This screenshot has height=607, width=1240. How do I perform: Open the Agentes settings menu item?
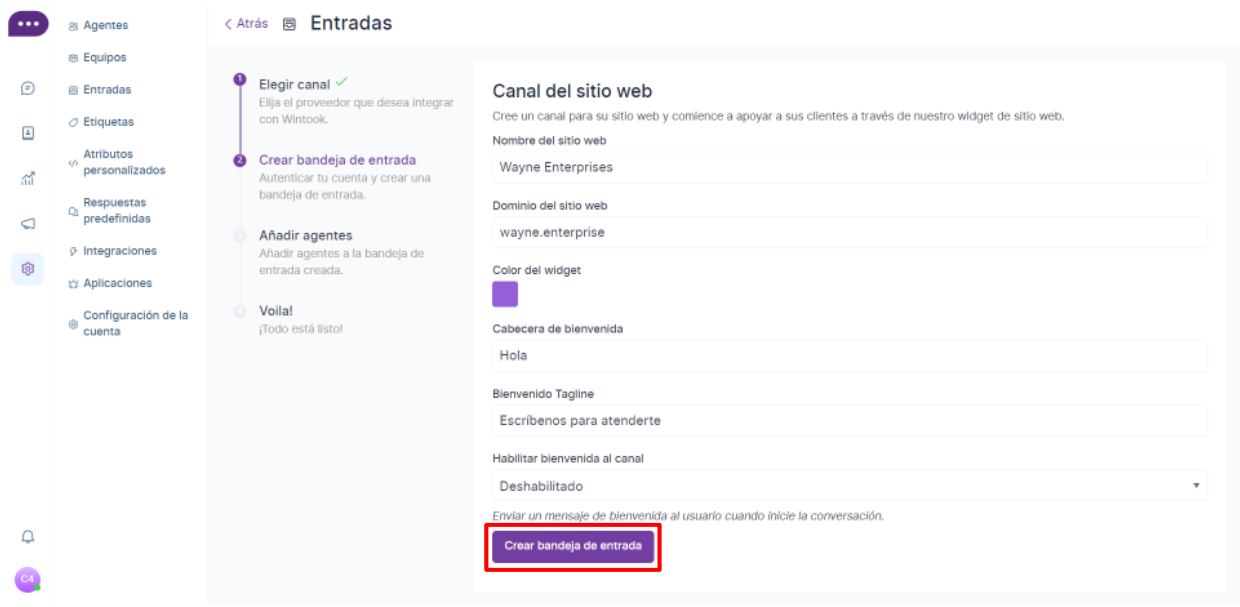point(105,26)
